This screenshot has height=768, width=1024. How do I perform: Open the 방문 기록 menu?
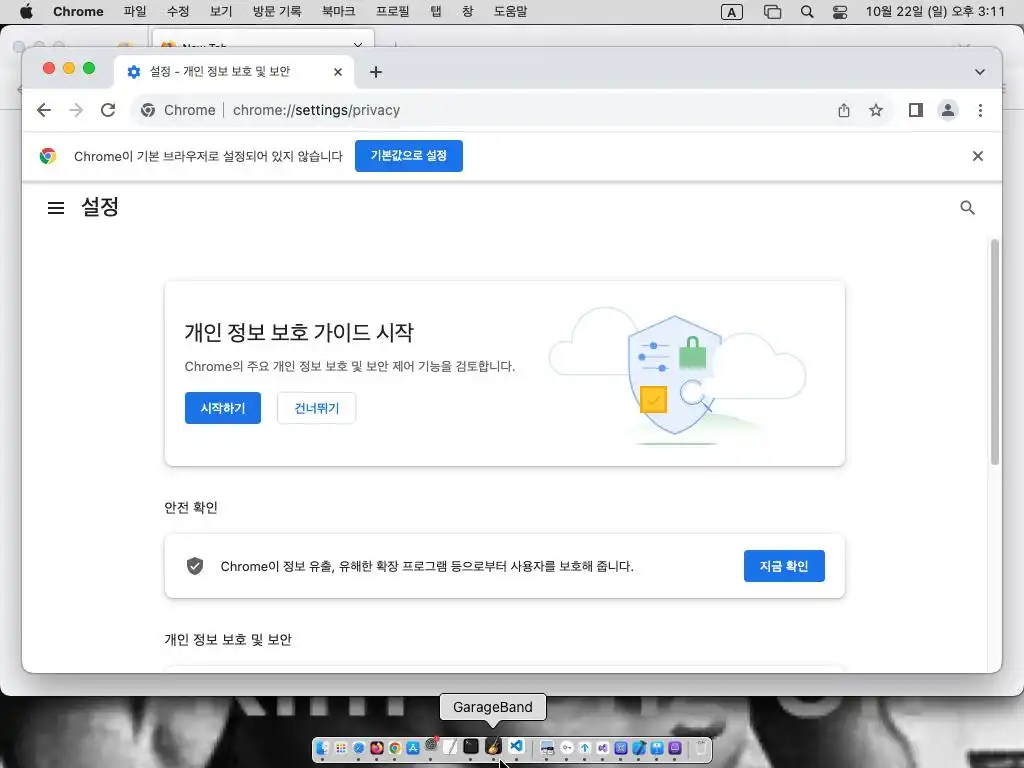tap(277, 12)
